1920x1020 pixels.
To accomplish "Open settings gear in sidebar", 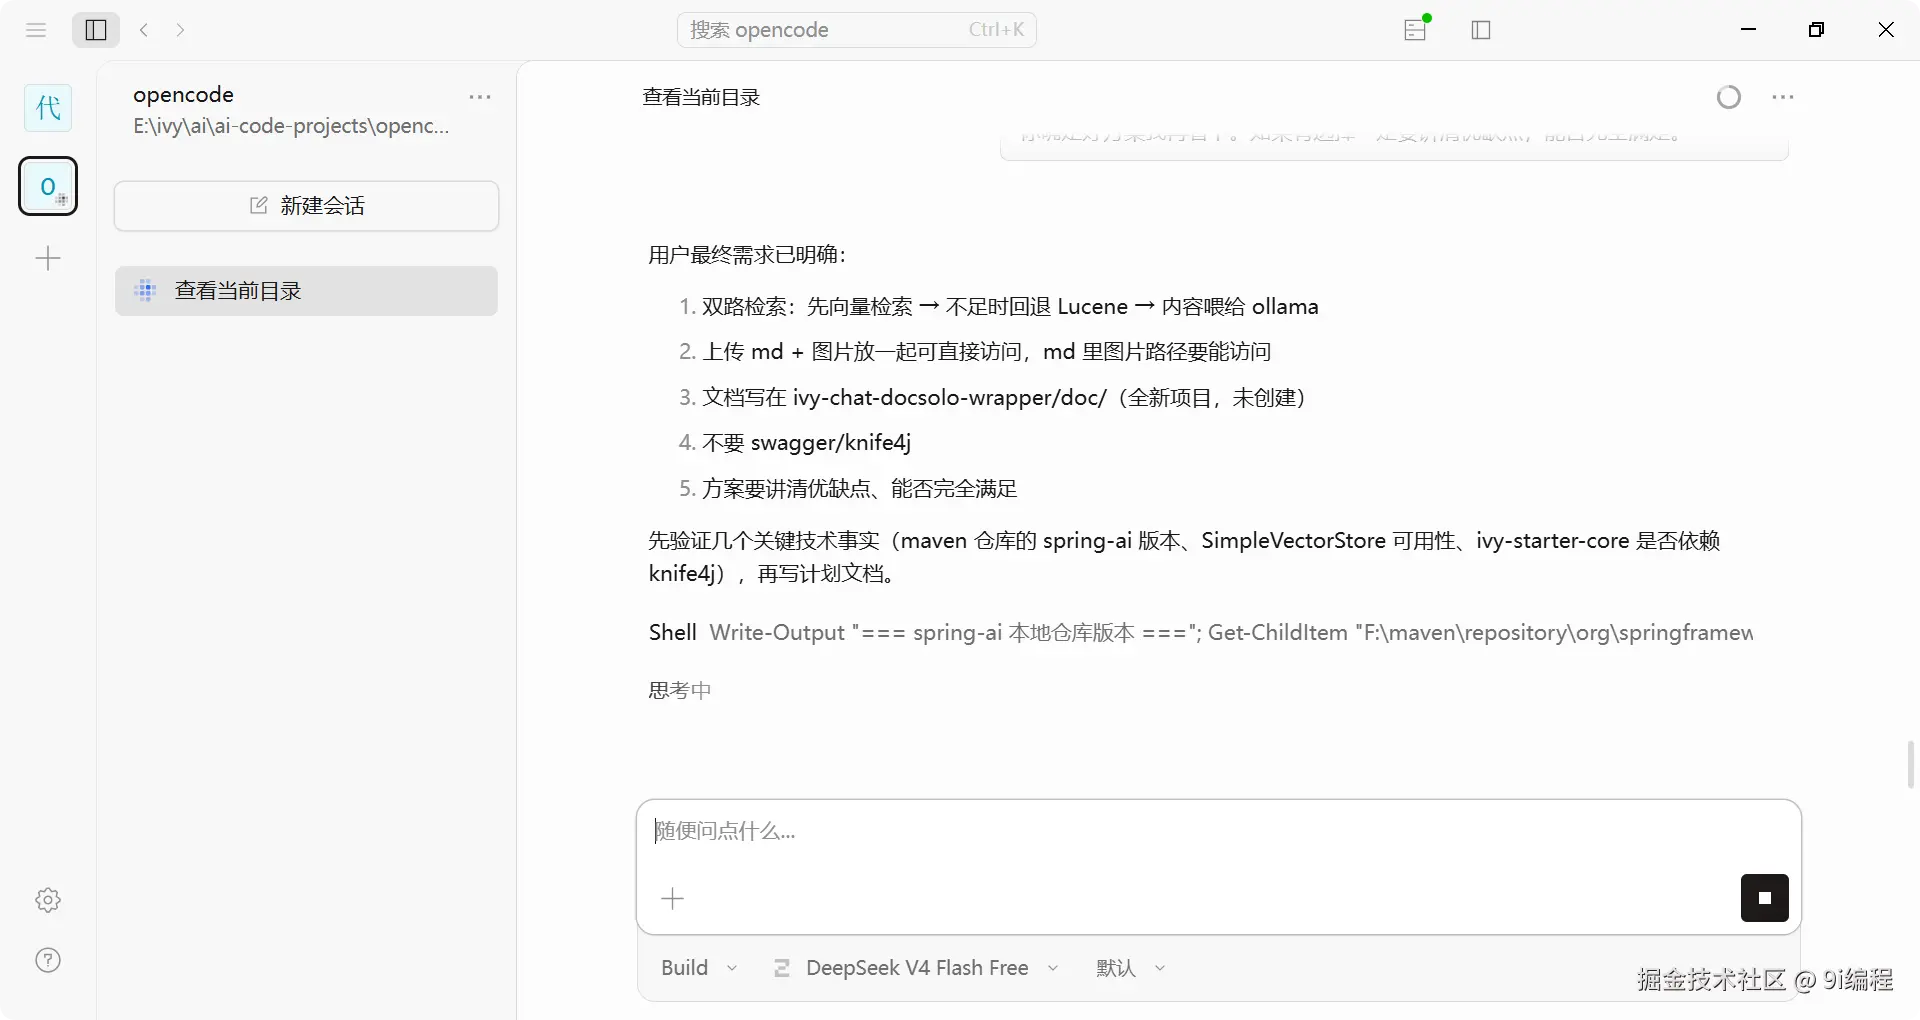I will point(48,900).
